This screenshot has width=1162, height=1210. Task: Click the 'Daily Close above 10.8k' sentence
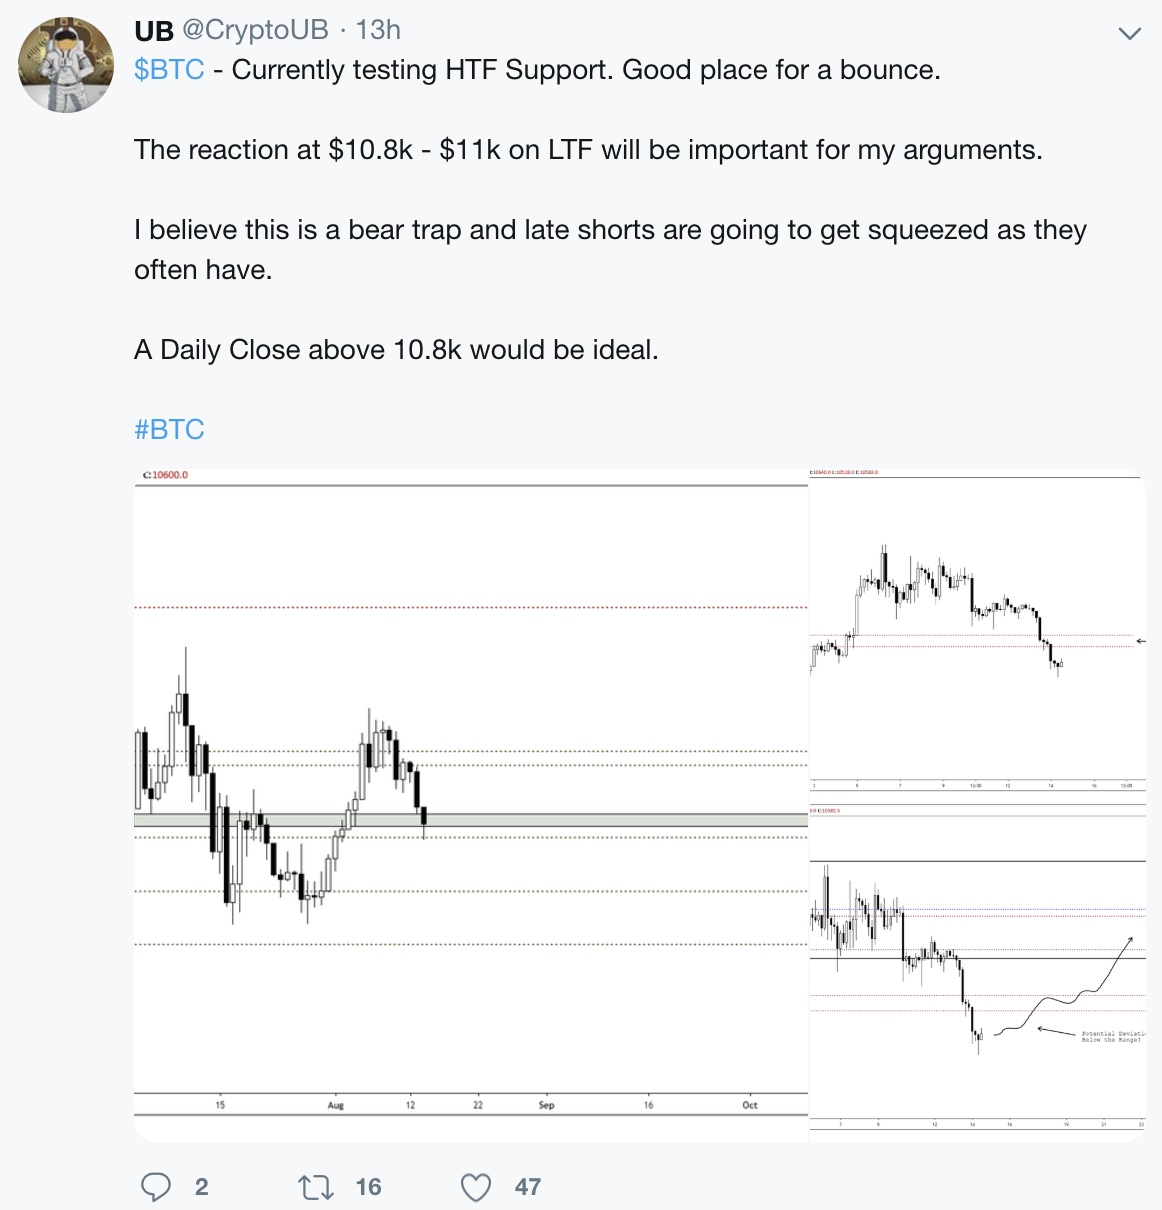coord(396,350)
